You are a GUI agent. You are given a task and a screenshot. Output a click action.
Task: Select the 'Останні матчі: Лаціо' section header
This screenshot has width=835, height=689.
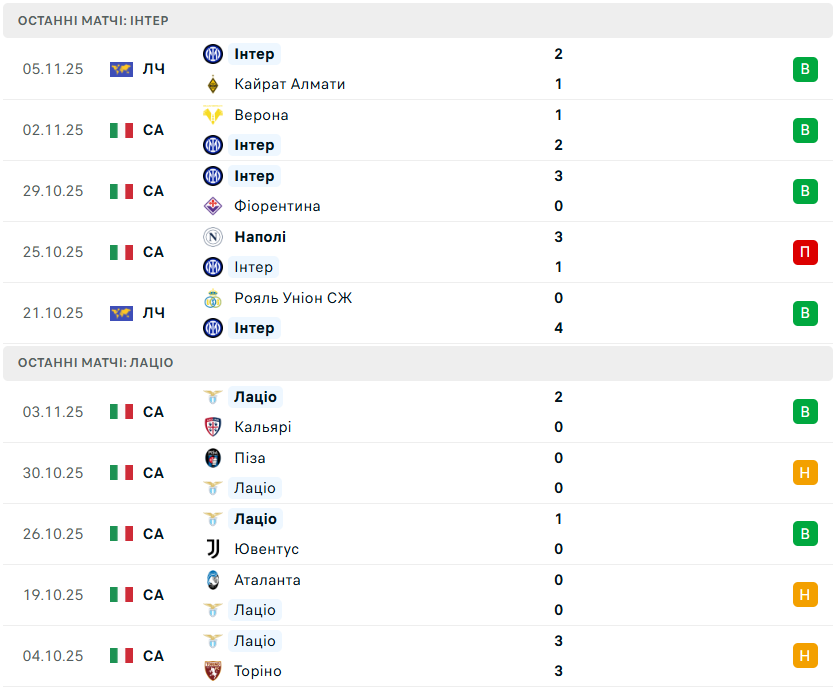point(95,363)
